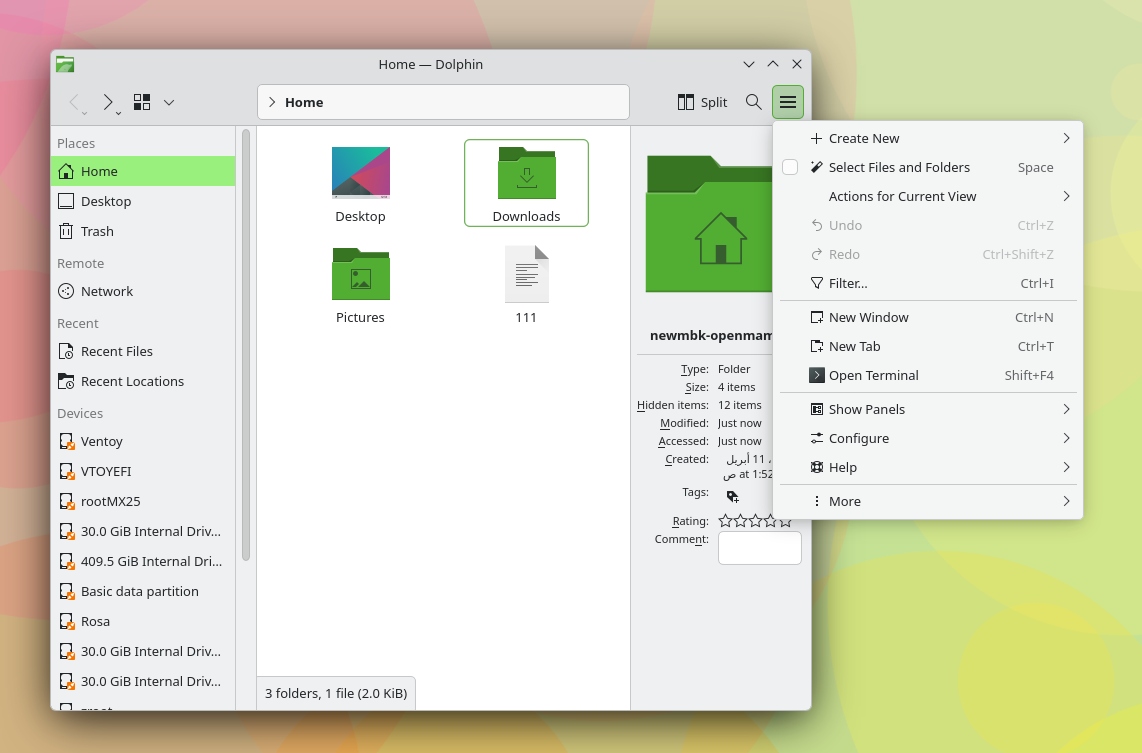Go back using the back arrow
The image size is (1142, 753).
pos(74,102)
